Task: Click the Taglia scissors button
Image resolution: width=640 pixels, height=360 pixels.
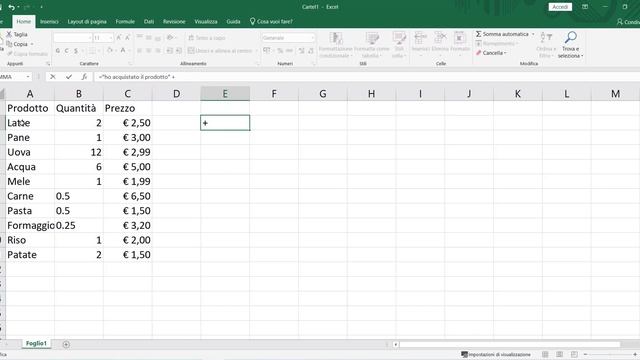Action: pyautogui.click(x=17, y=34)
